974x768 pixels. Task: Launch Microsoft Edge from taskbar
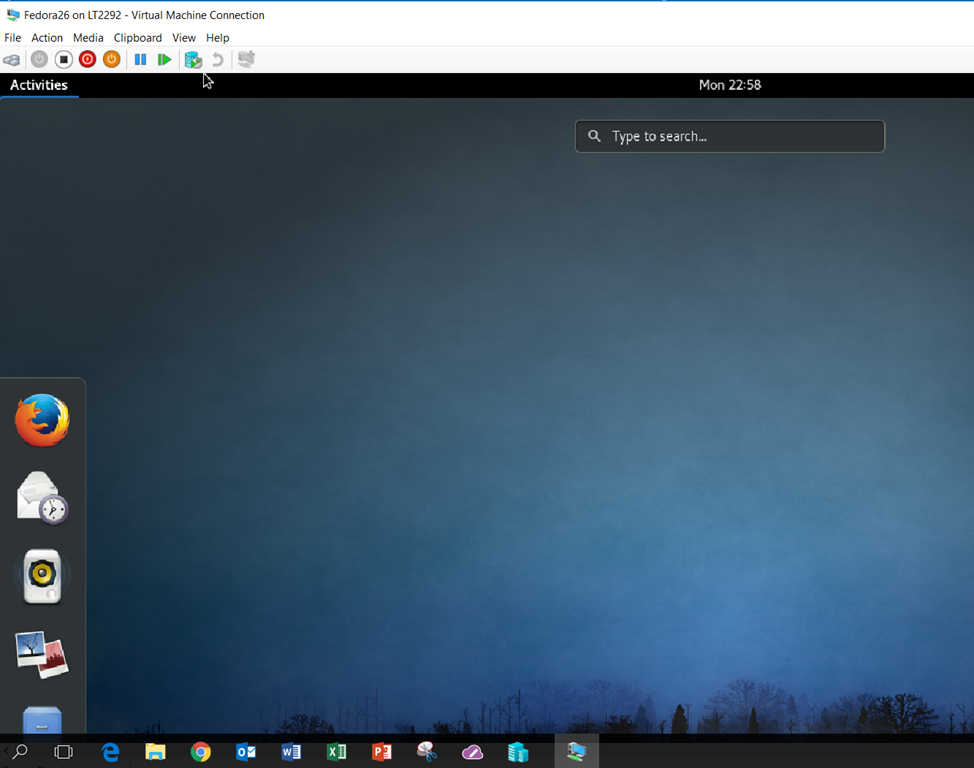(x=111, y=752)
